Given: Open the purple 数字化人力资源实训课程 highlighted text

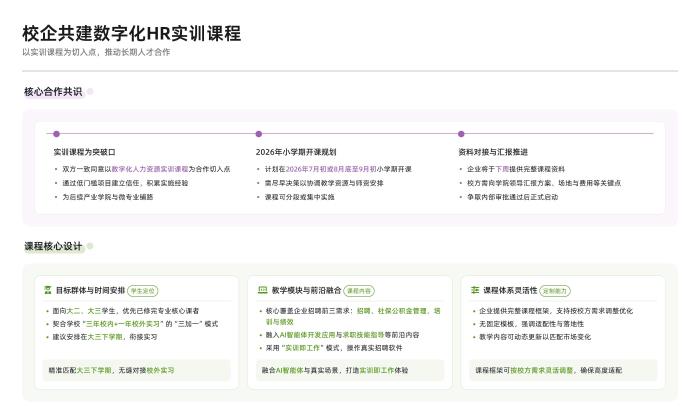Looking at the screenshot, I should [150, 169].
